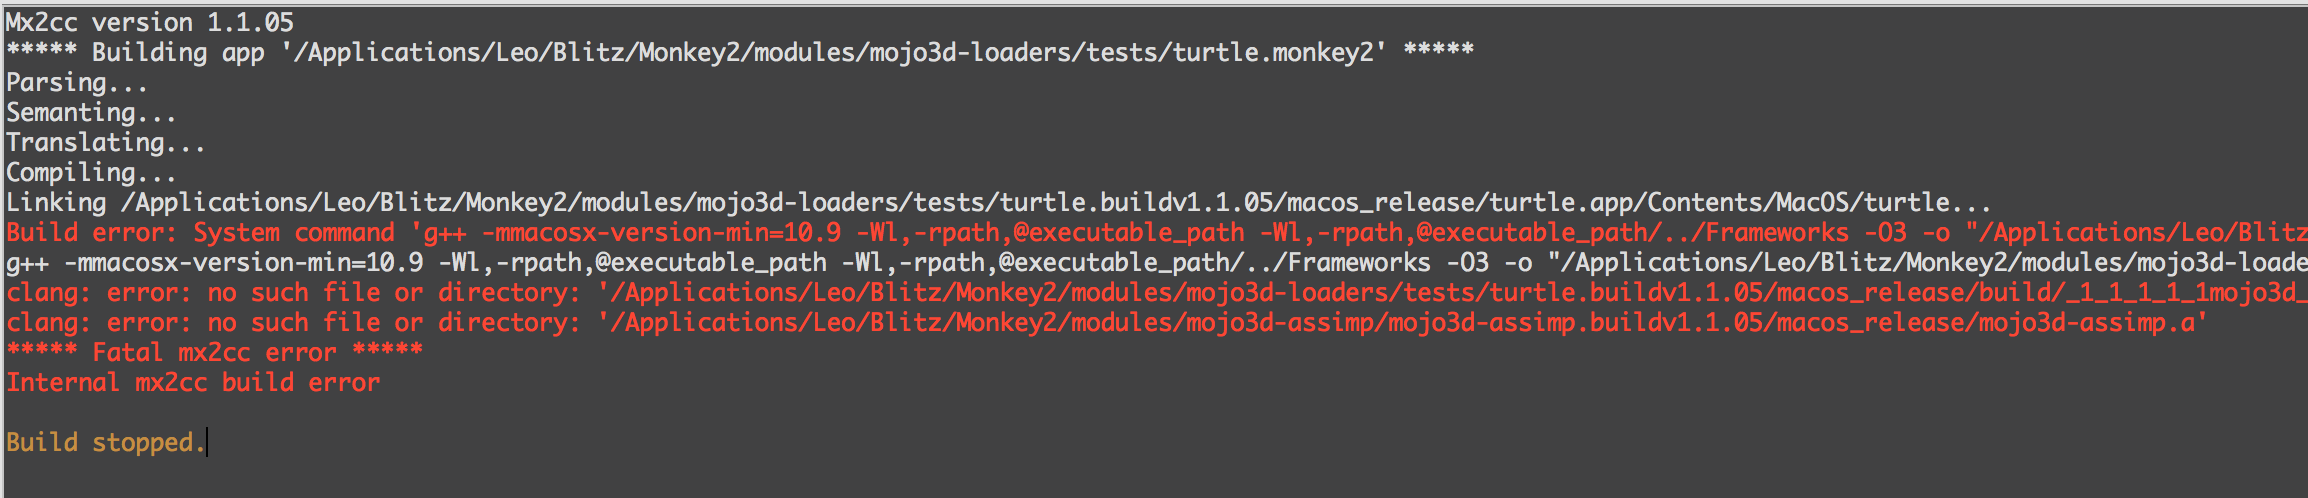Click the Parsing... output line
The image size is (2308, 498).
coord(77,82)
